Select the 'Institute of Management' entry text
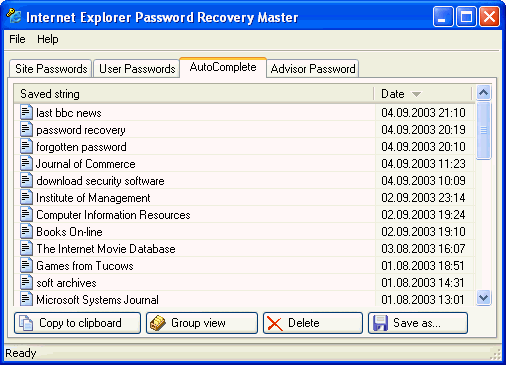The image size is (506, 365). [93, 198]
